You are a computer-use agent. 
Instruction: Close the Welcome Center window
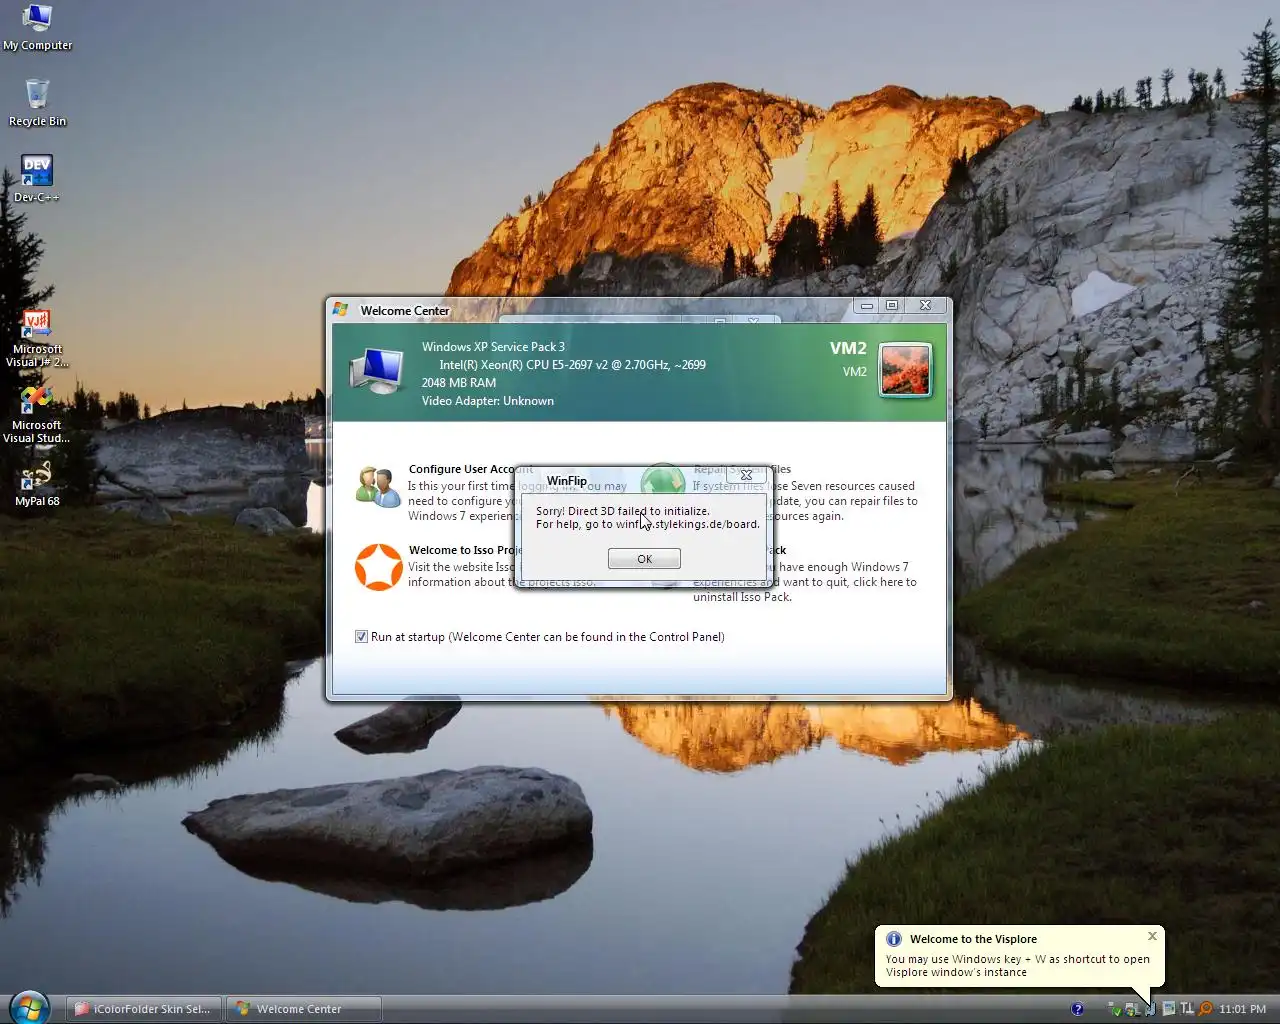coord(925,305)
